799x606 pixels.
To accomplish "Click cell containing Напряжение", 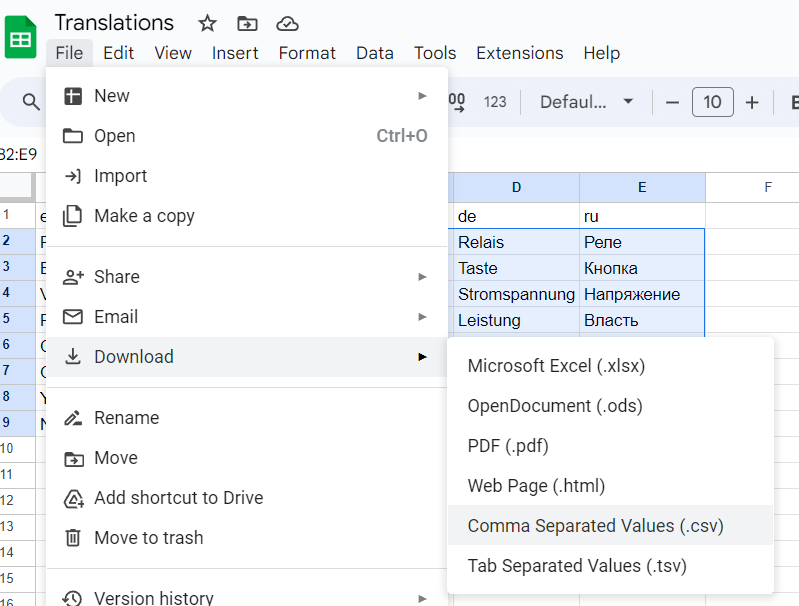I will pos(642,294).
